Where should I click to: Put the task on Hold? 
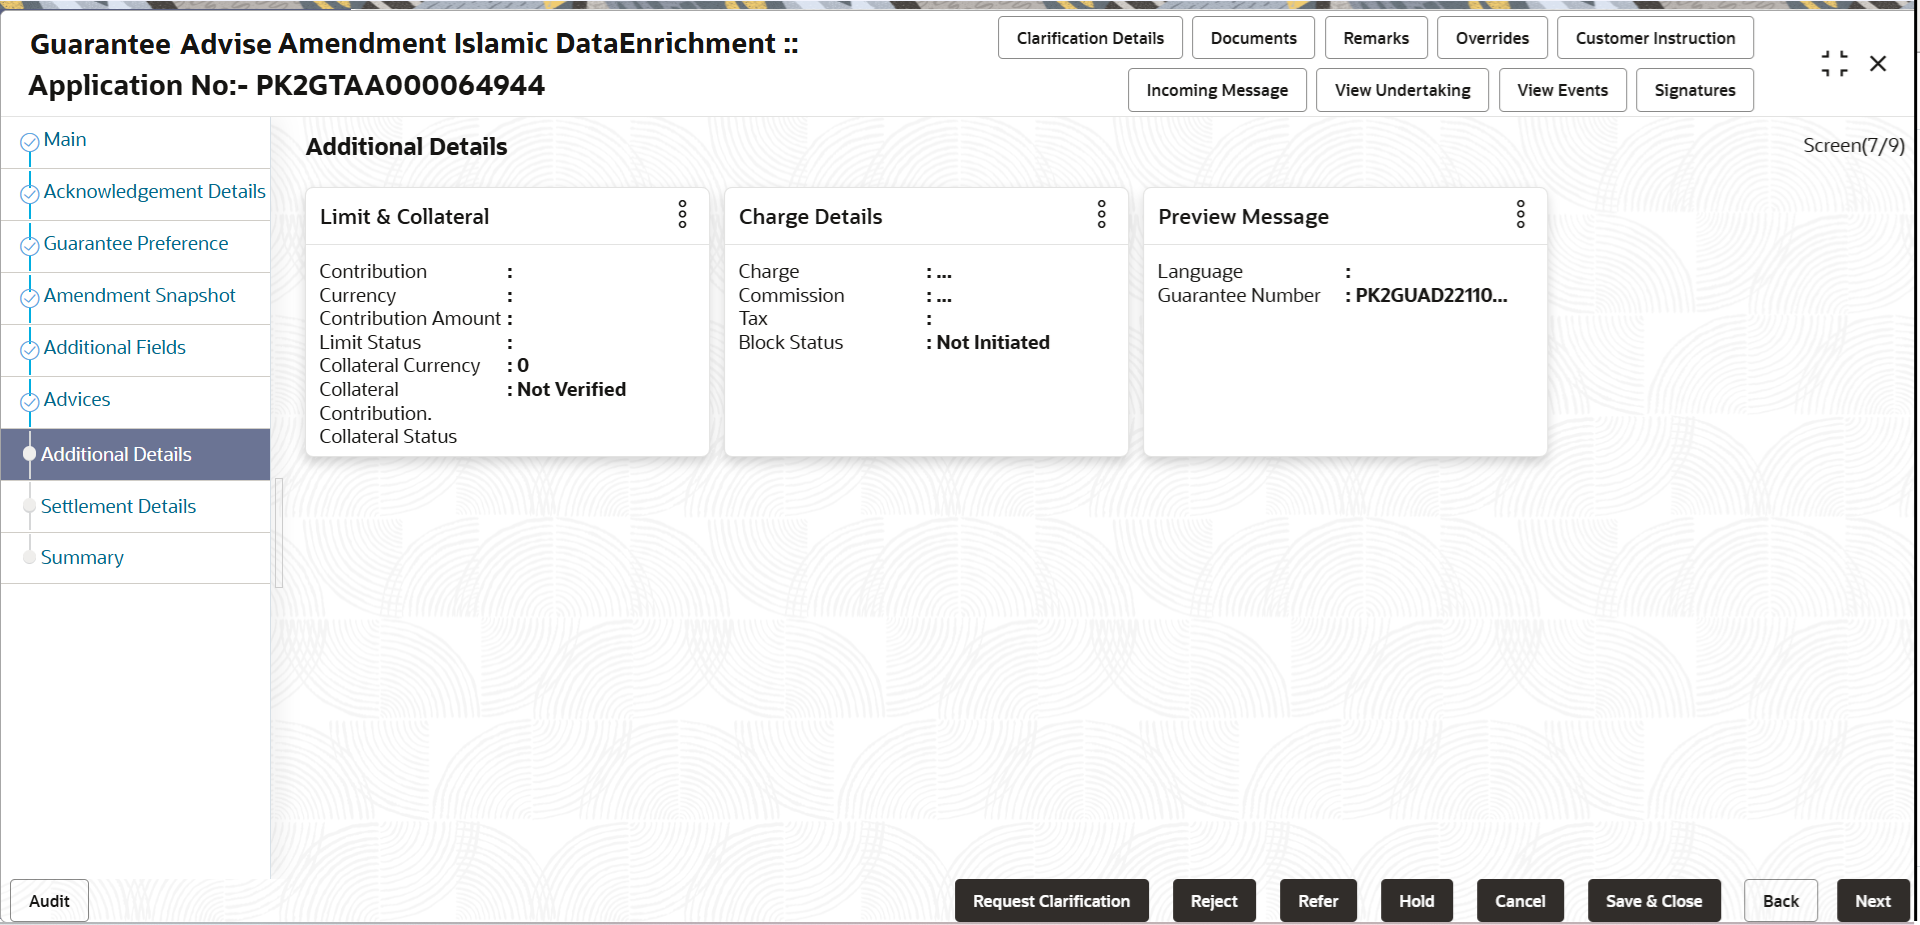point(1416,901)
